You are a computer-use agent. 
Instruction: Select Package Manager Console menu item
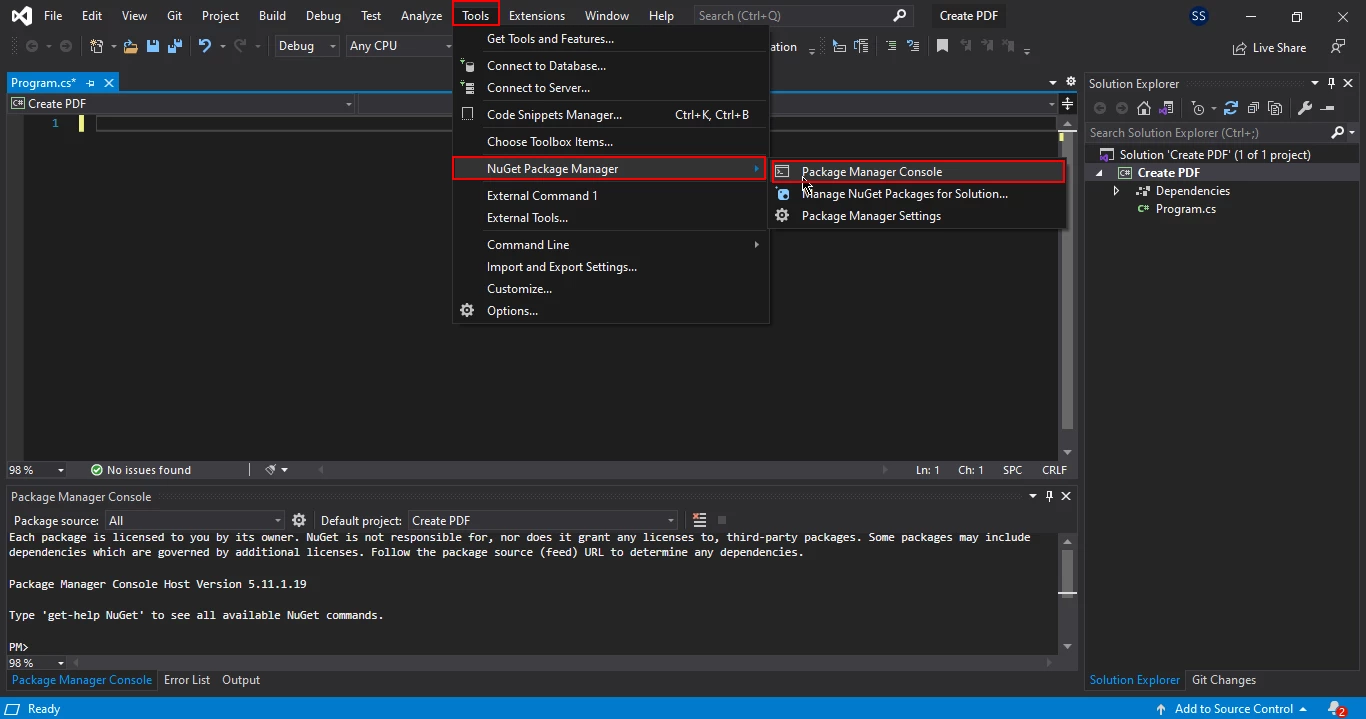click(871, 172)
